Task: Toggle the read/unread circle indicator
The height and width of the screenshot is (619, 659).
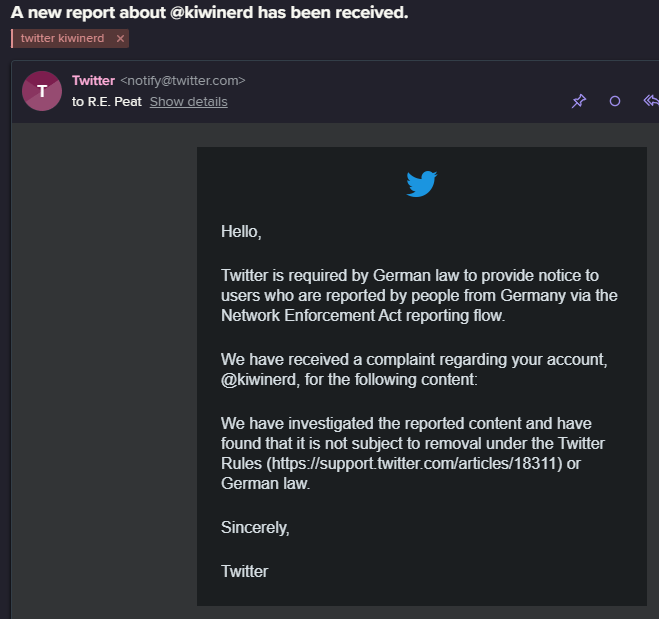Action: click(615, 101)
